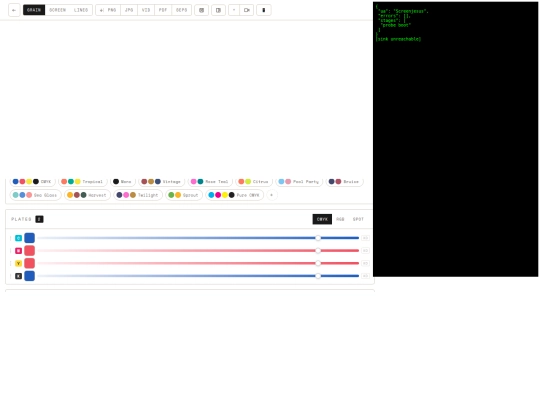Image resolution: width=540 pixels, height=405 pixels.
Task: Apply the Vintage palette preset
Action: [x=161, y=181]
